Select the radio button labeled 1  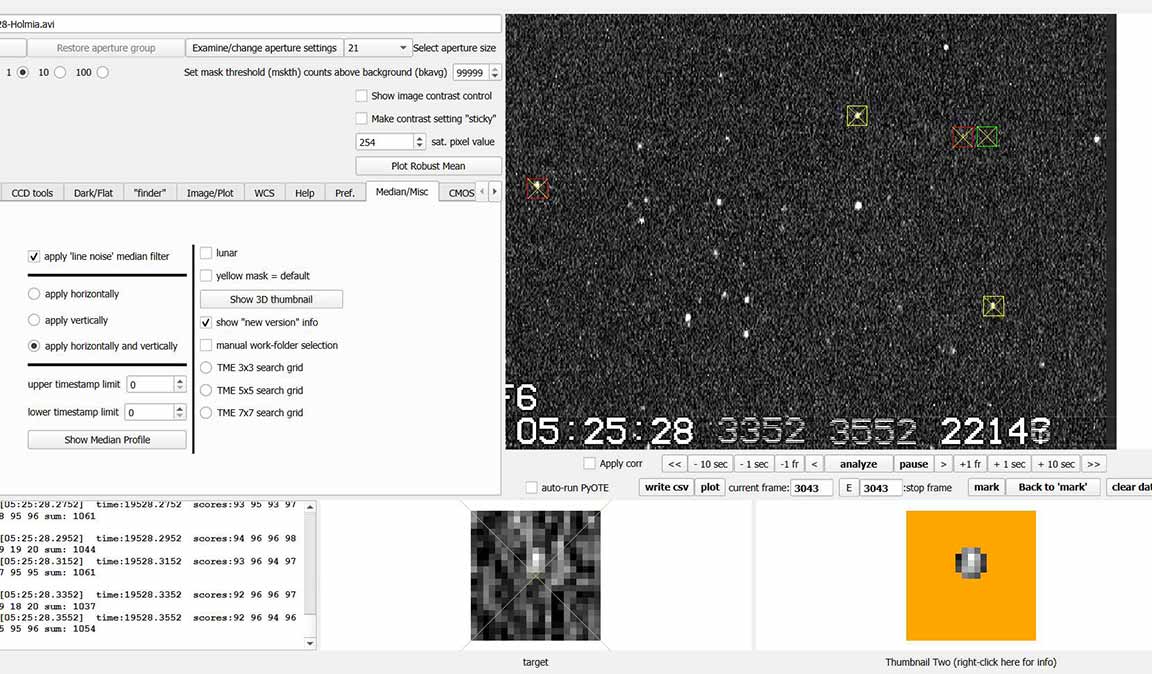coord(24,72)
